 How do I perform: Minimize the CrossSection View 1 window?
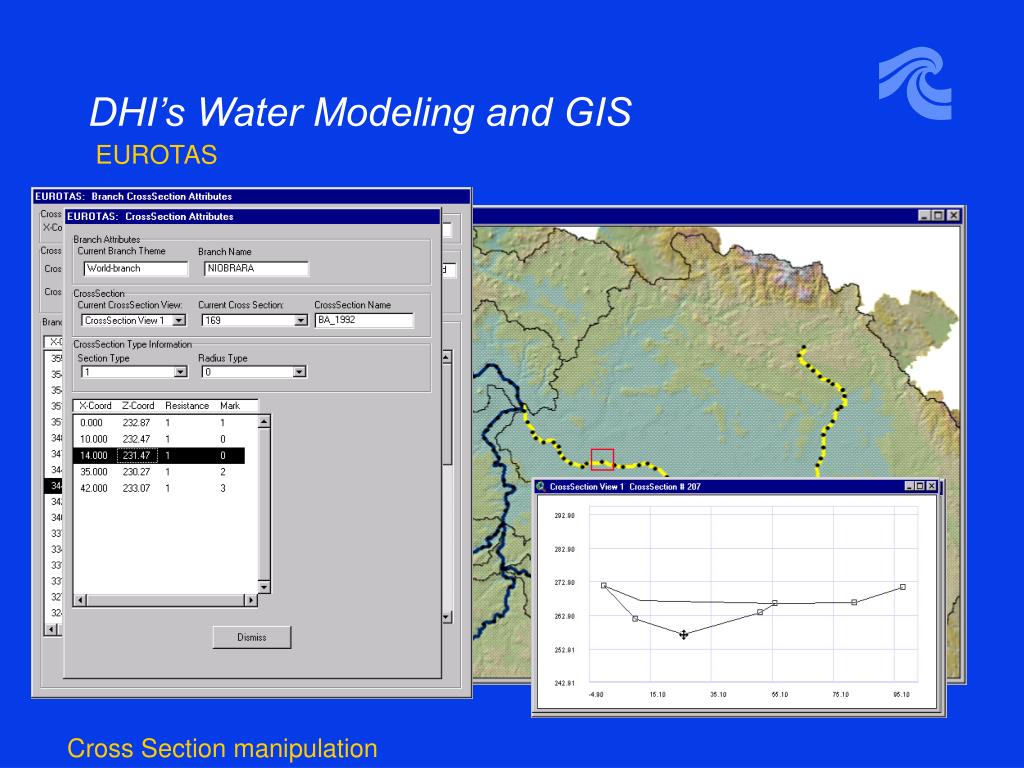pos(908,487)
